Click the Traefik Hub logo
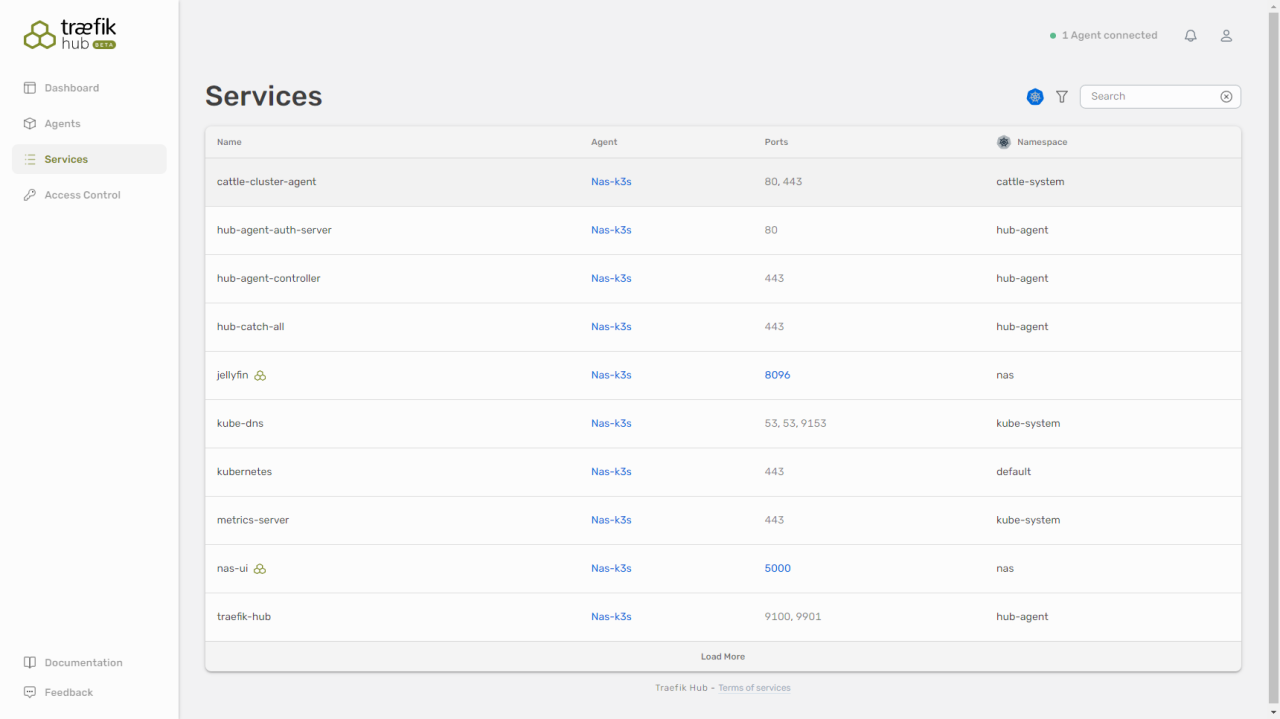This screenshot has width=1280, height=719. tap(70, 35)
